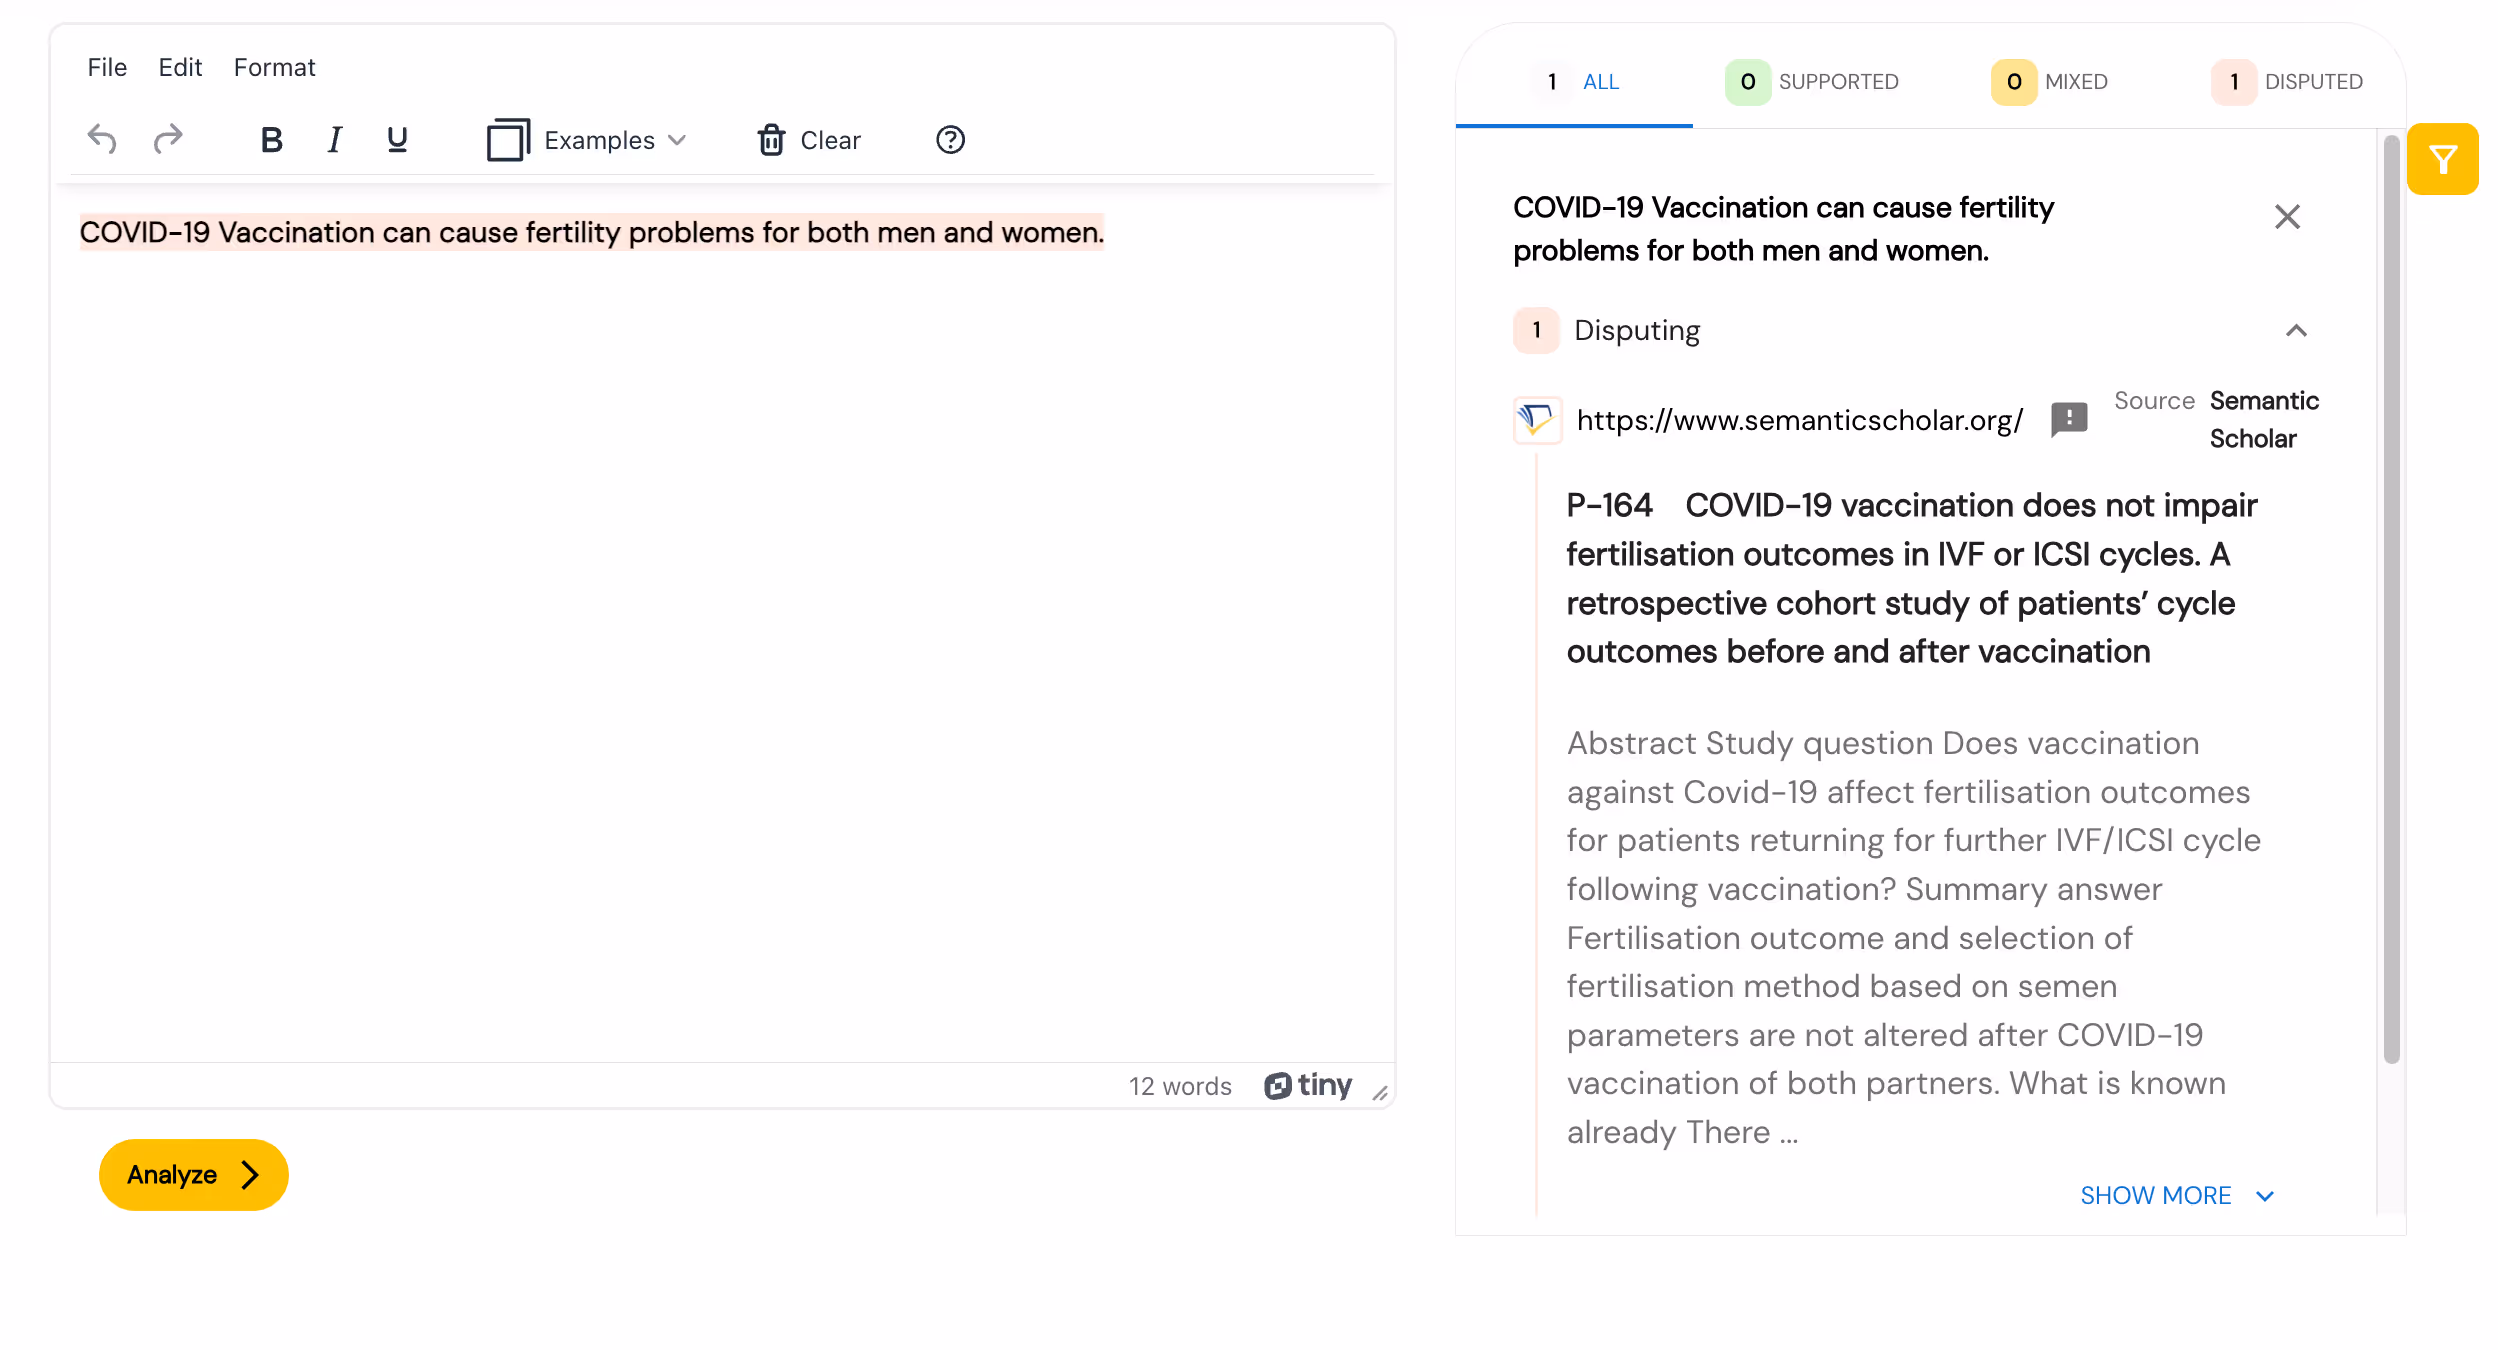Open the Examples dropdown

click(x=588, y=140)
